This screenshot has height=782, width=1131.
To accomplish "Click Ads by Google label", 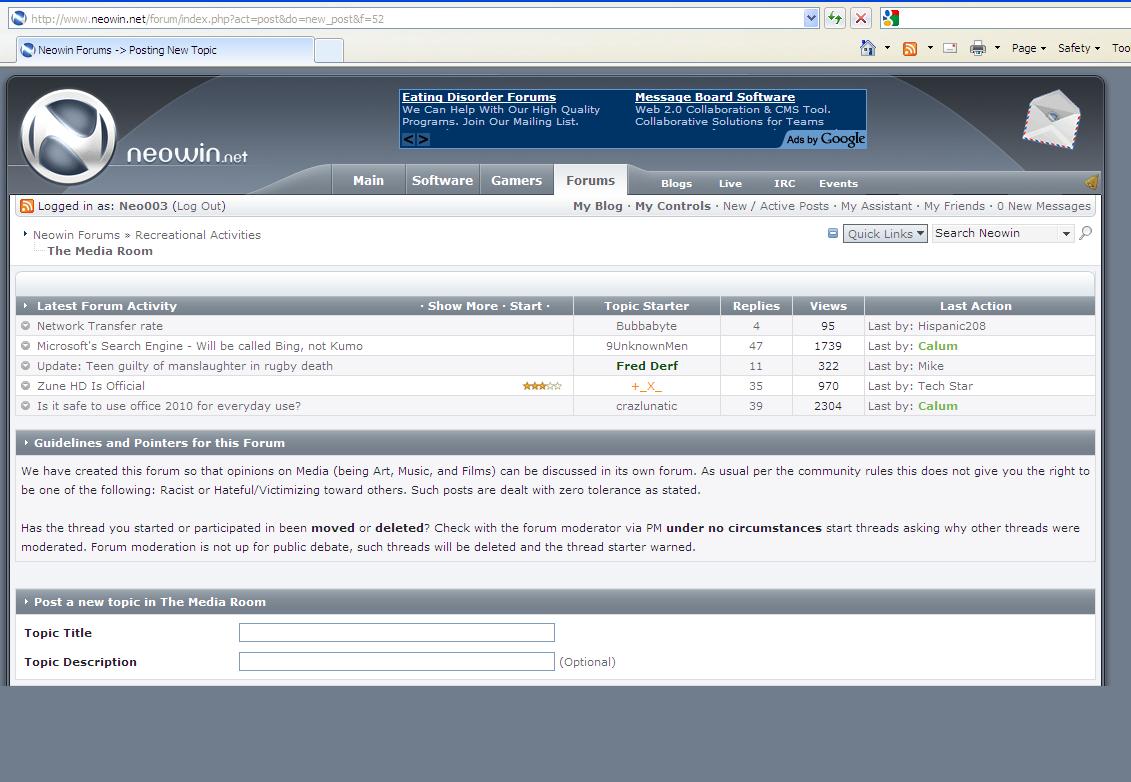I will 825,139.
